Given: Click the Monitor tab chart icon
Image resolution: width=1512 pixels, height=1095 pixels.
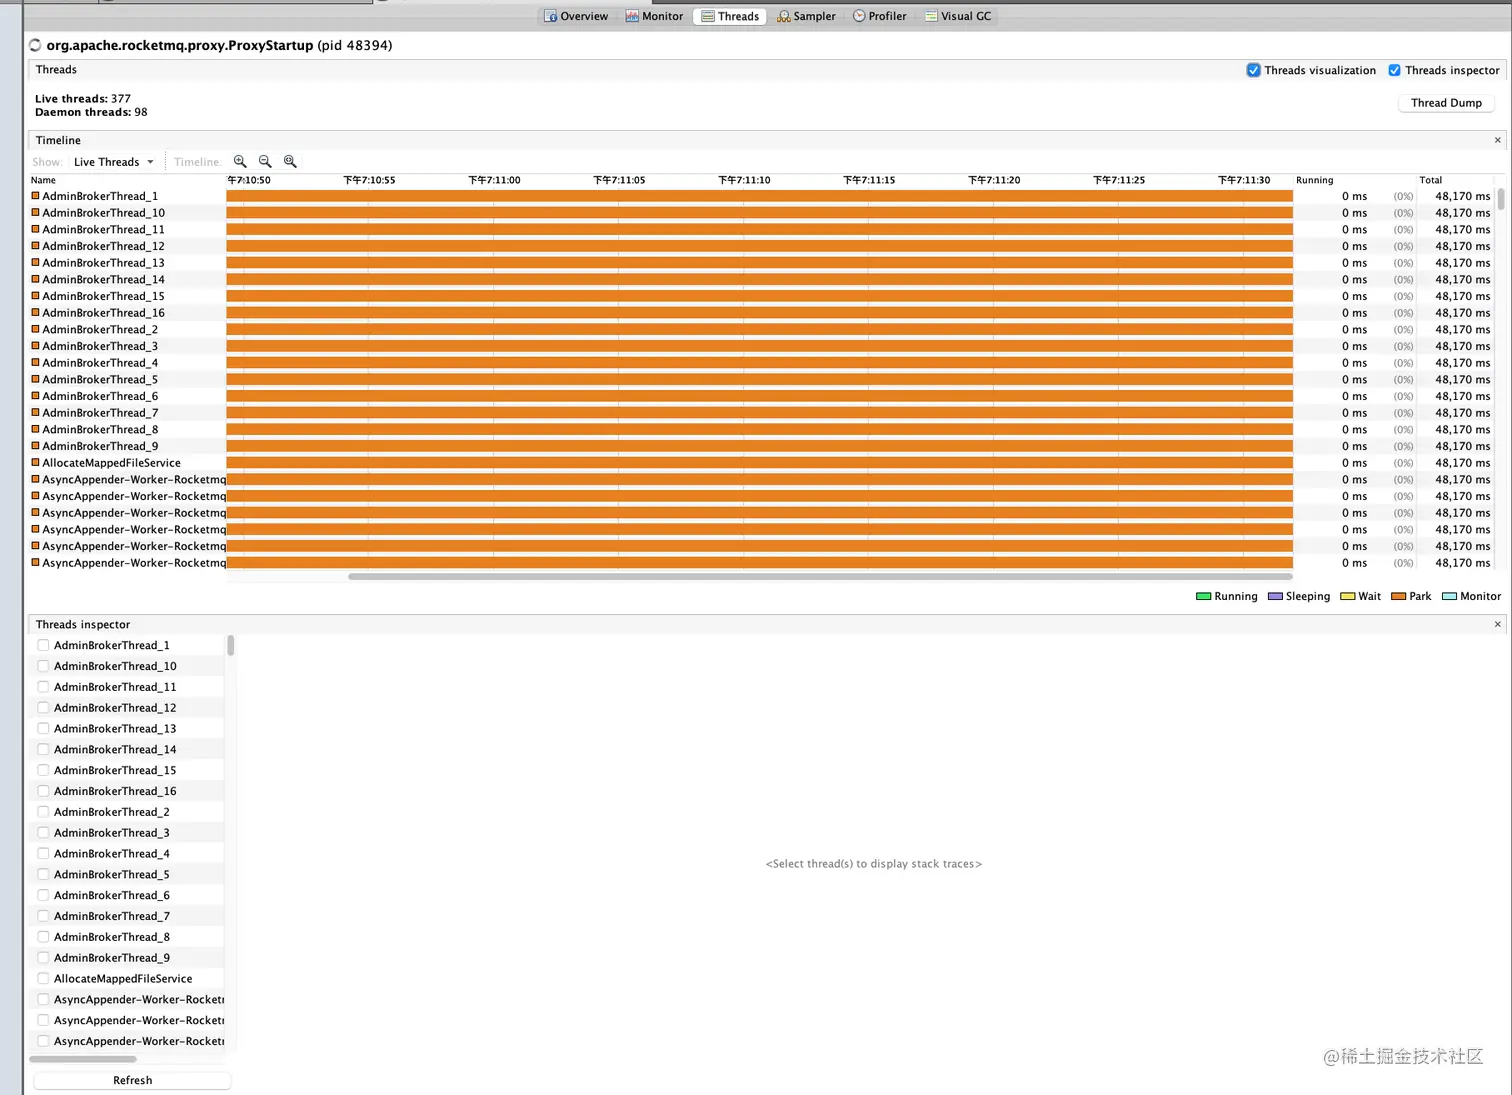Looking at the screenshot, I should coord(632,16).
